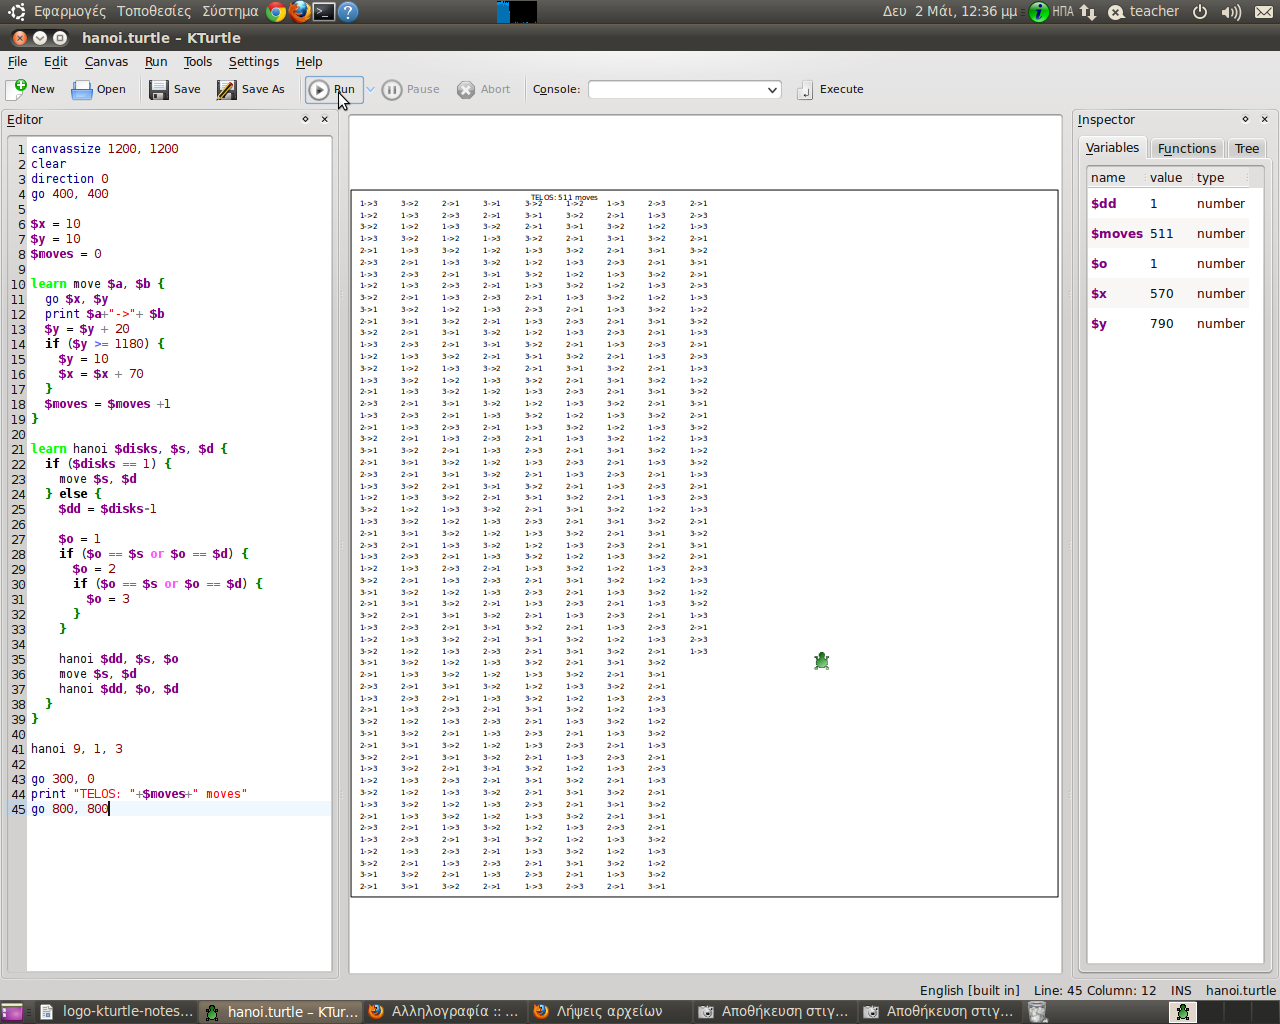Create a new file with New button
The height and width of the screenshot is (1024, 1280).
coord(31,89)
